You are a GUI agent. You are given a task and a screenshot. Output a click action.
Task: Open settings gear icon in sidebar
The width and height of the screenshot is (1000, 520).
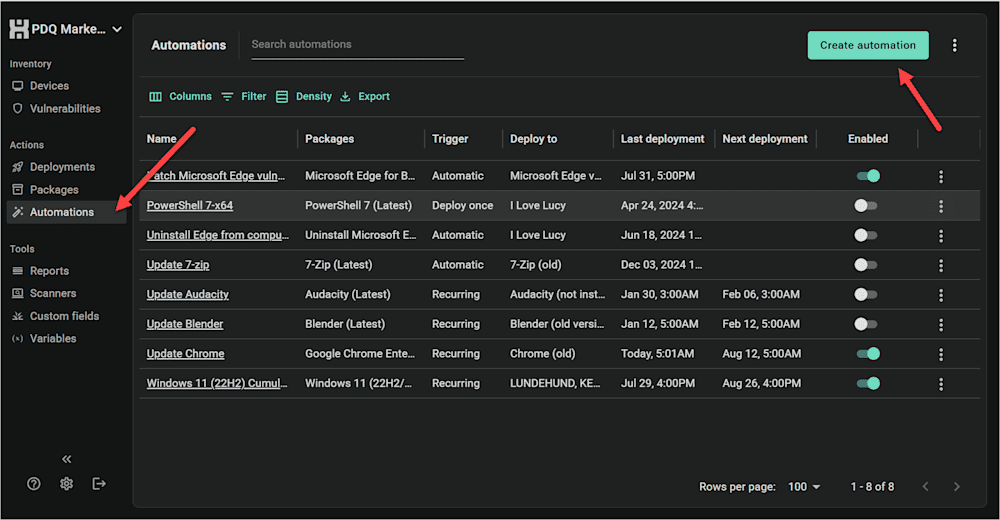[x=66, y=484]
